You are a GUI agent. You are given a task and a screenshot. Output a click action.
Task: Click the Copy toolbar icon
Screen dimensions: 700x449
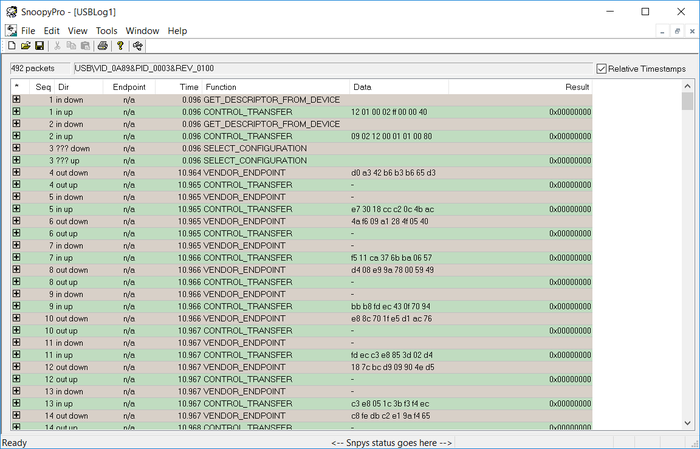[72, 46]
